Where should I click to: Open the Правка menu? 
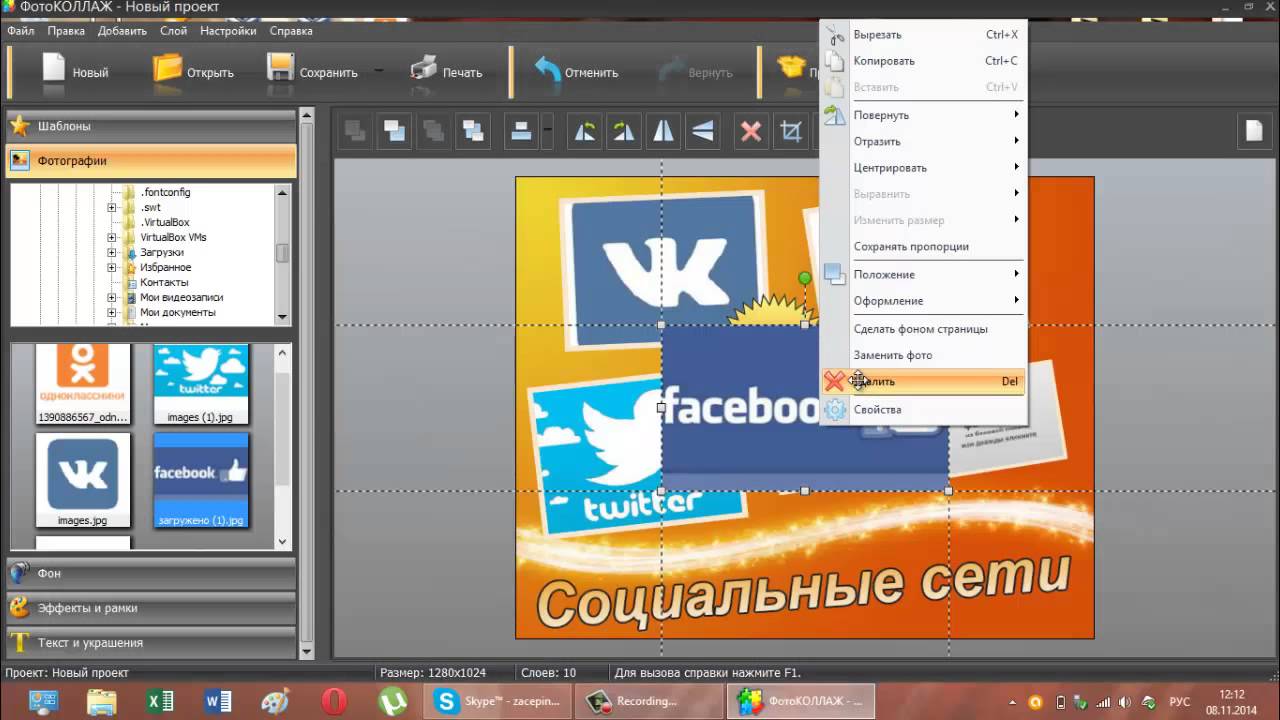point(66,31)
